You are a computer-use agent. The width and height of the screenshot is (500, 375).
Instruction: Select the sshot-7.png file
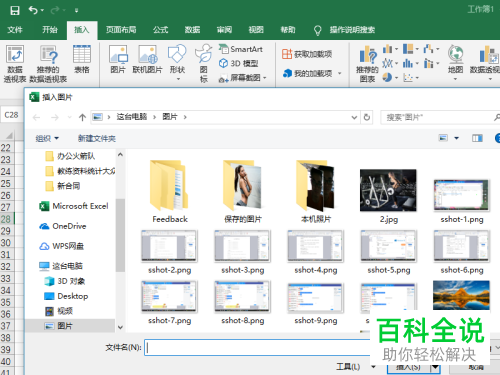[170, 303]
